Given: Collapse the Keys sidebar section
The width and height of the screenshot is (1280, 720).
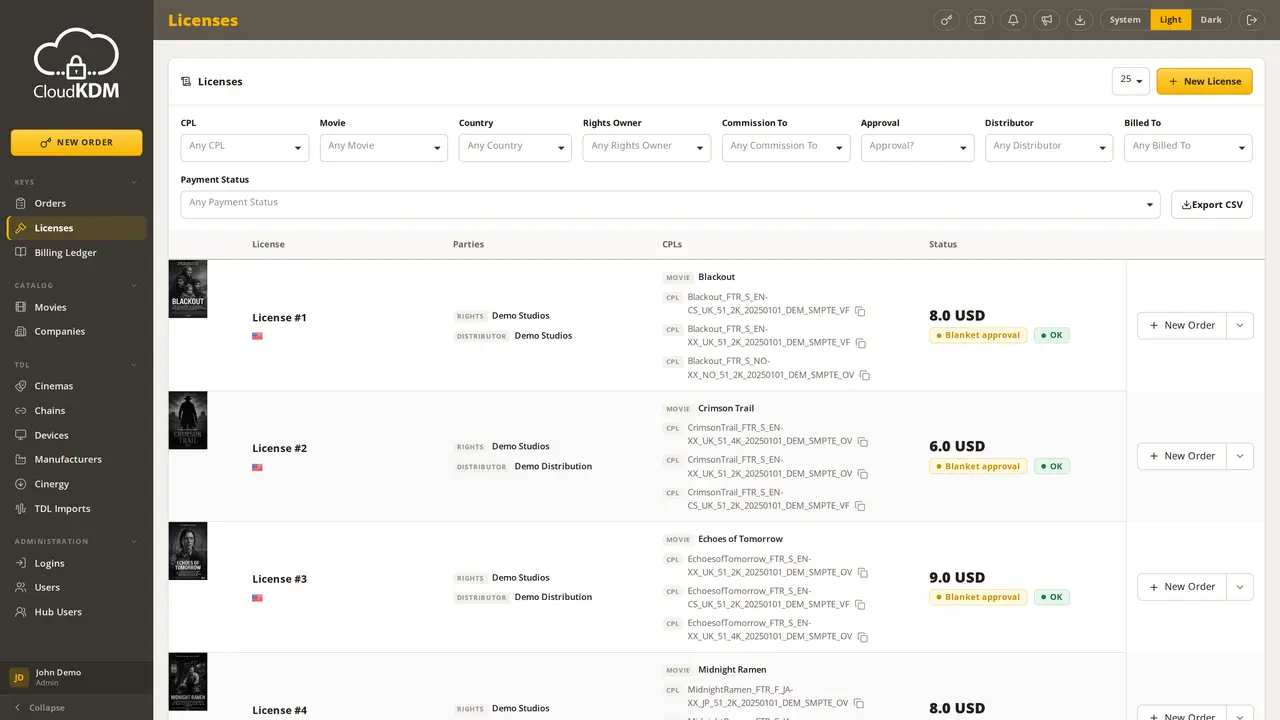Looking at the screenshot, I should (x=76, y=182).
